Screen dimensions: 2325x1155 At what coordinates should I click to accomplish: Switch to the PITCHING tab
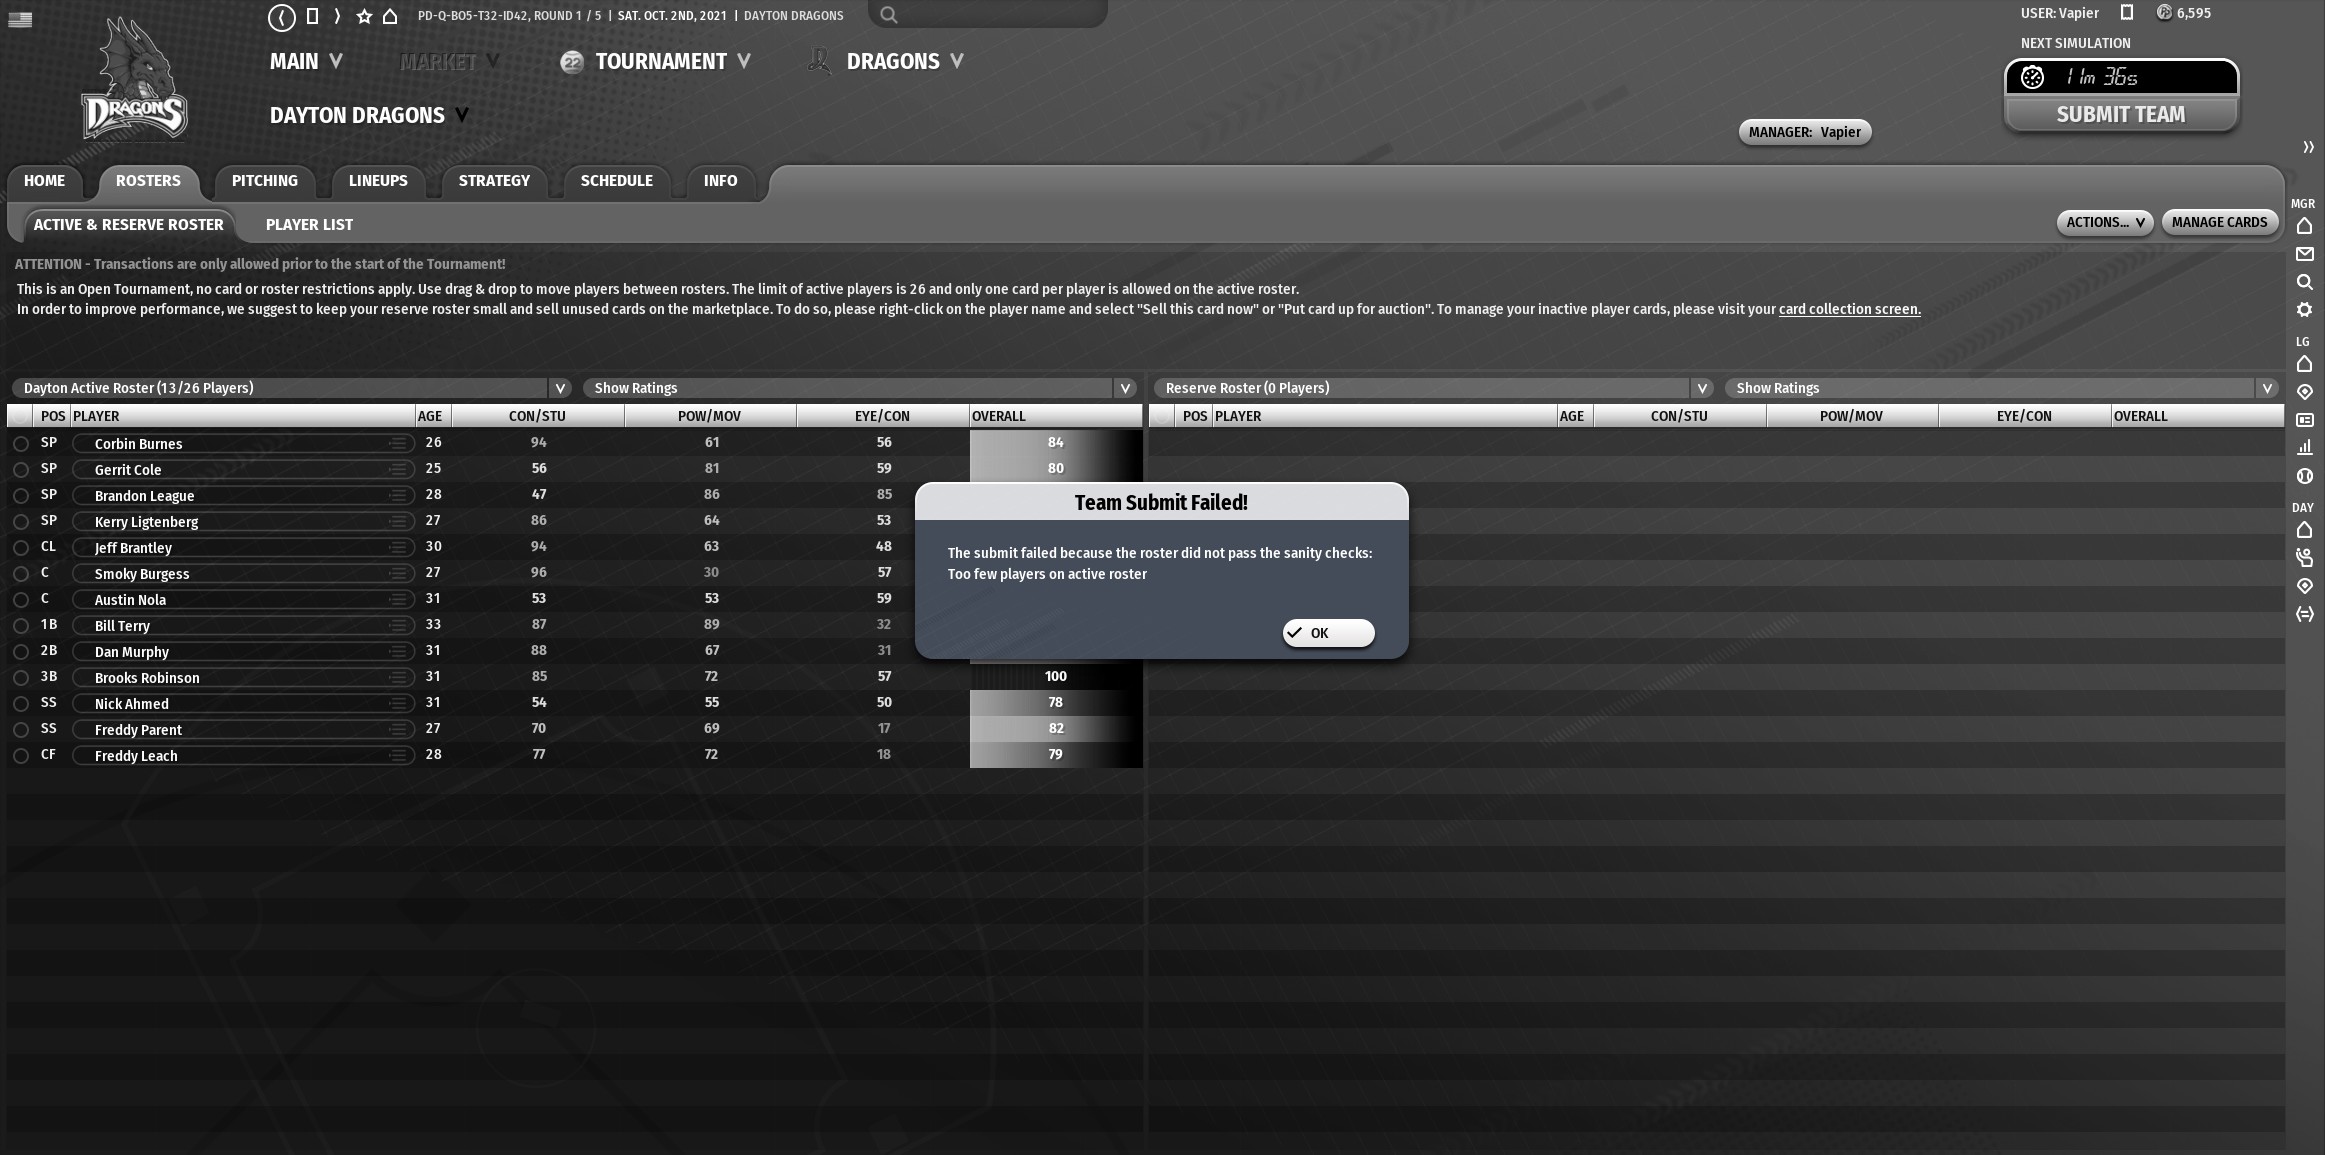[264, 181]
